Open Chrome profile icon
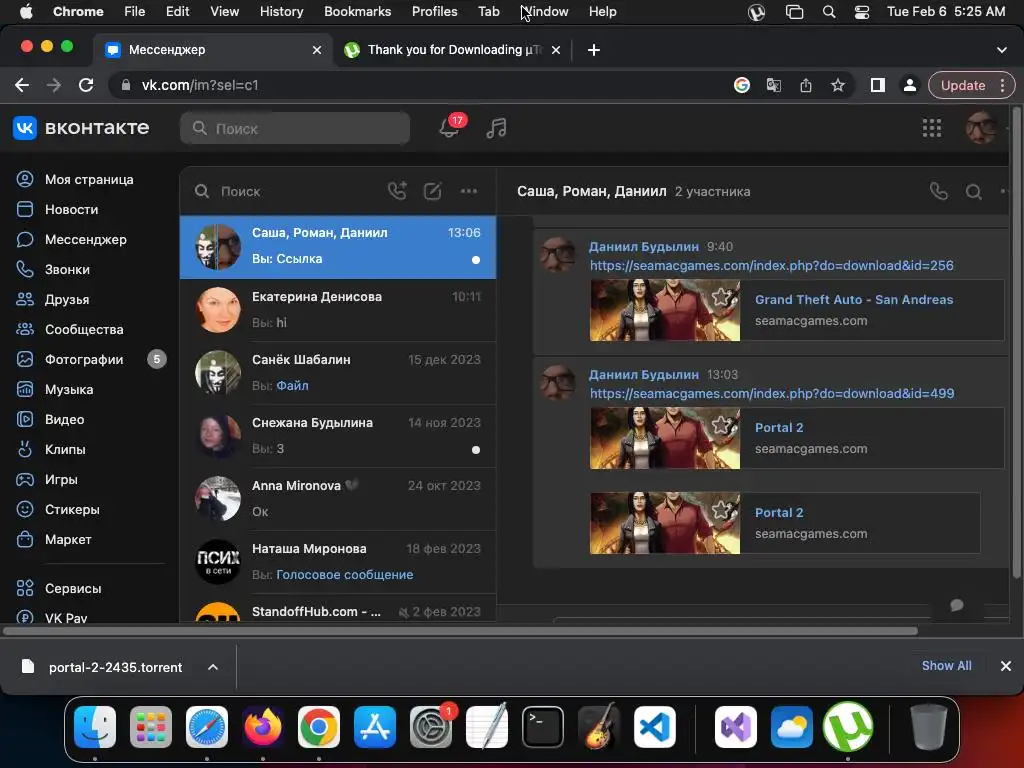The width and height of the screenshot is (1024, 768). 909,85
